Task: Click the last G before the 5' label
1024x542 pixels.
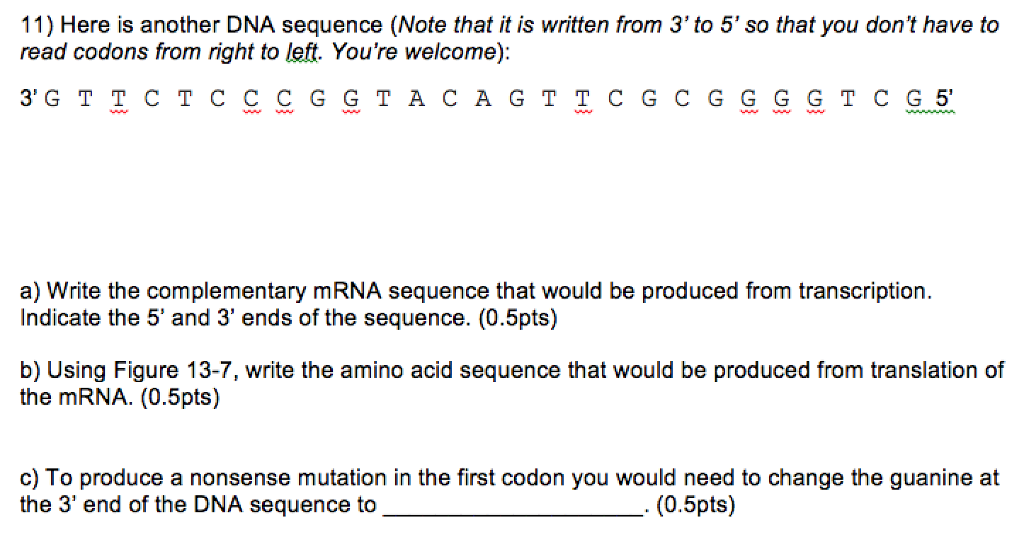Action: (x=914, y=99)
